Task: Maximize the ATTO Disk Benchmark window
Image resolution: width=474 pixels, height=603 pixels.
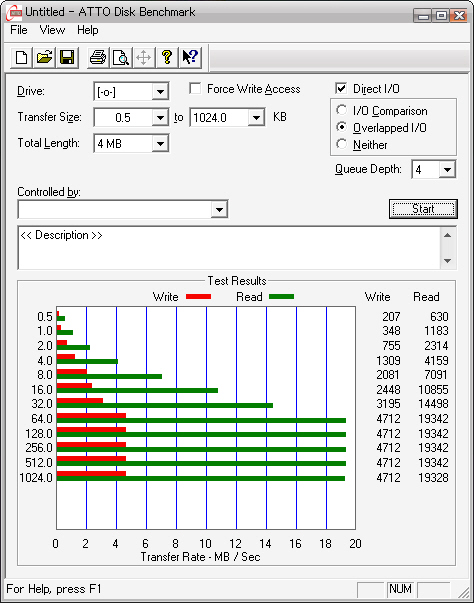Action: (x=442, y=15)
